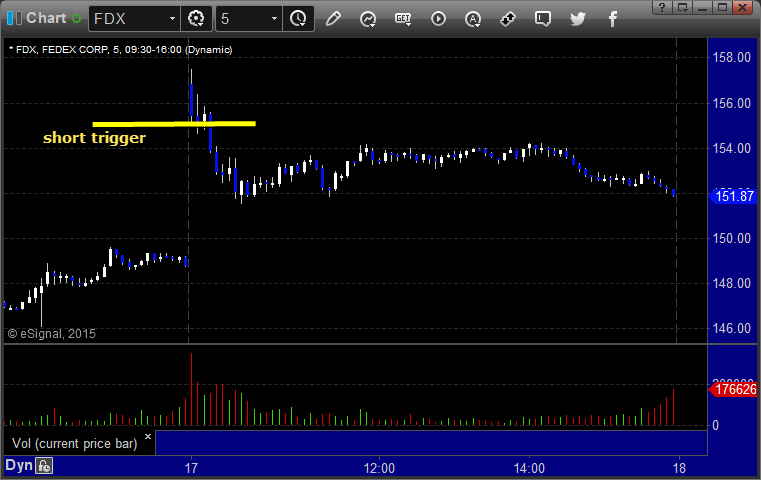Click the help question mark button
The height and width of the screenshot is (480, 761).
pos(662,7)
